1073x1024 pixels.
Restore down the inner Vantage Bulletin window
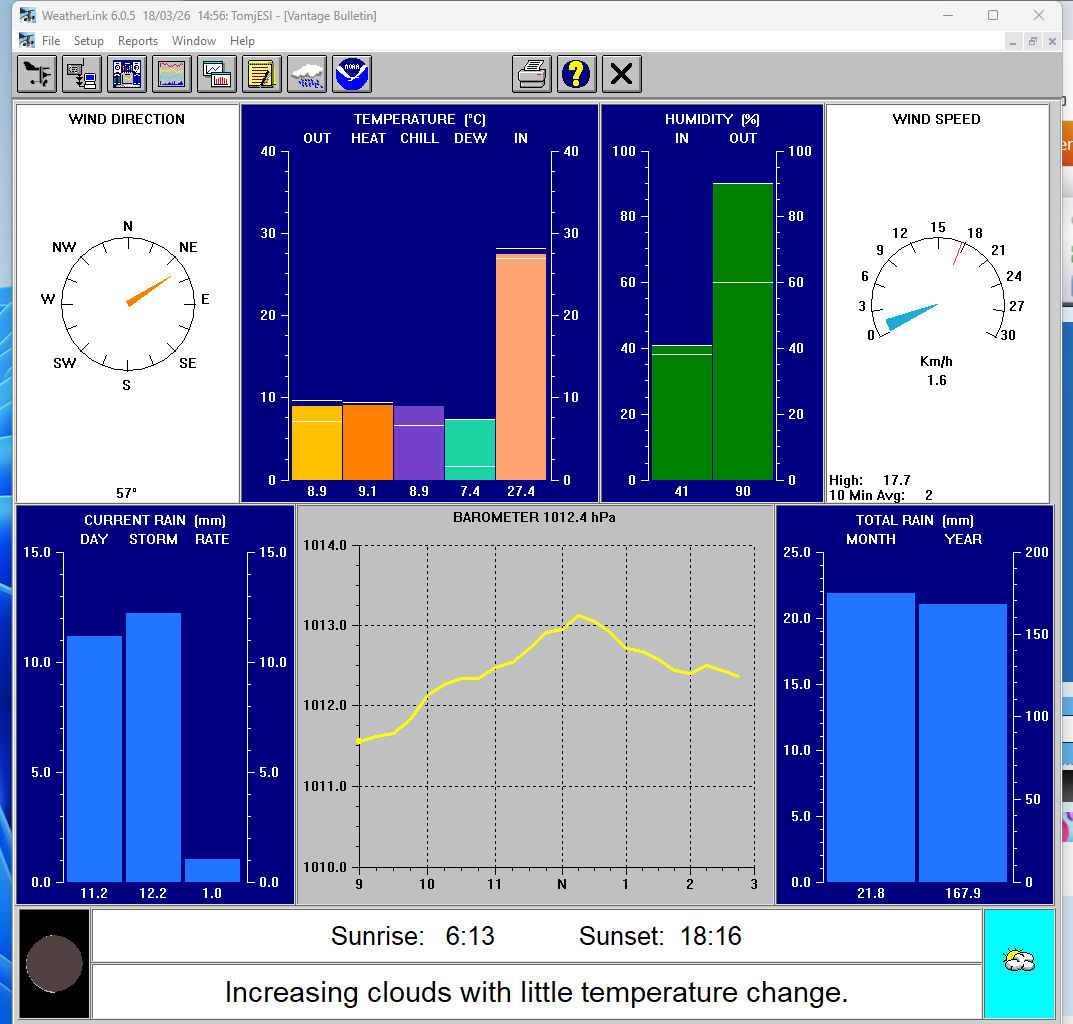point(1033,41)
